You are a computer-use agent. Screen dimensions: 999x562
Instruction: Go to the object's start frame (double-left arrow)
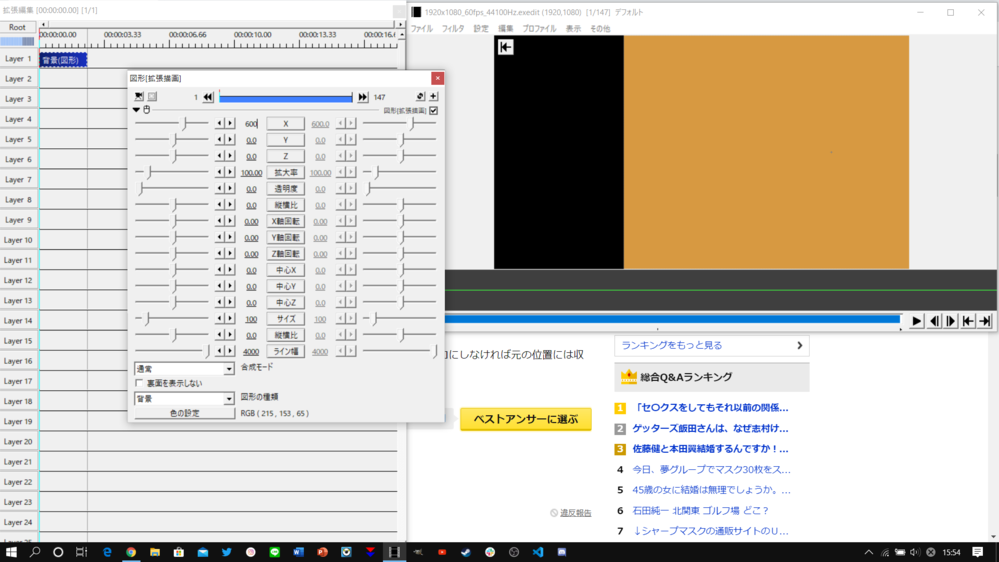coord(208,97)
